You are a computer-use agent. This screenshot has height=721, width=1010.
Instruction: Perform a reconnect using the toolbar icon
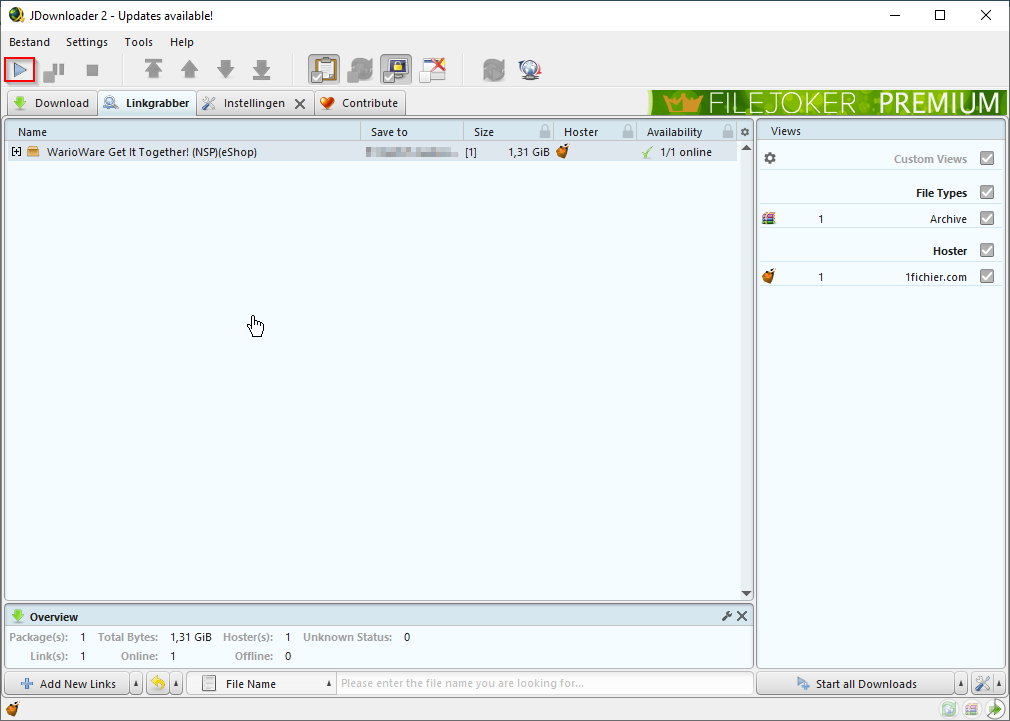point(494,70)
